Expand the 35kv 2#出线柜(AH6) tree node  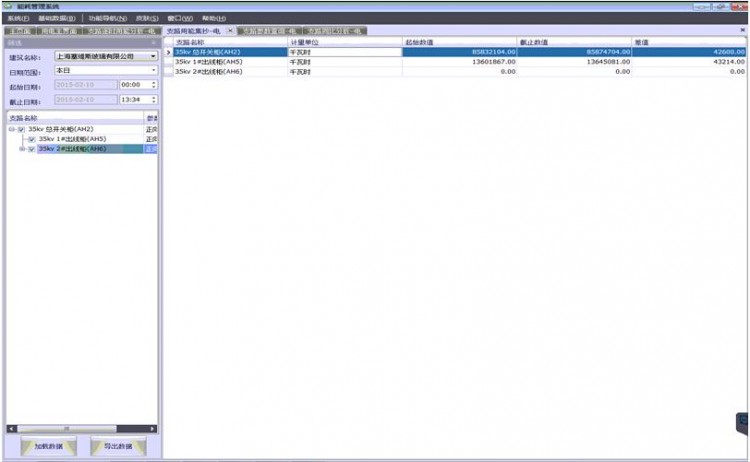(22, 149)
